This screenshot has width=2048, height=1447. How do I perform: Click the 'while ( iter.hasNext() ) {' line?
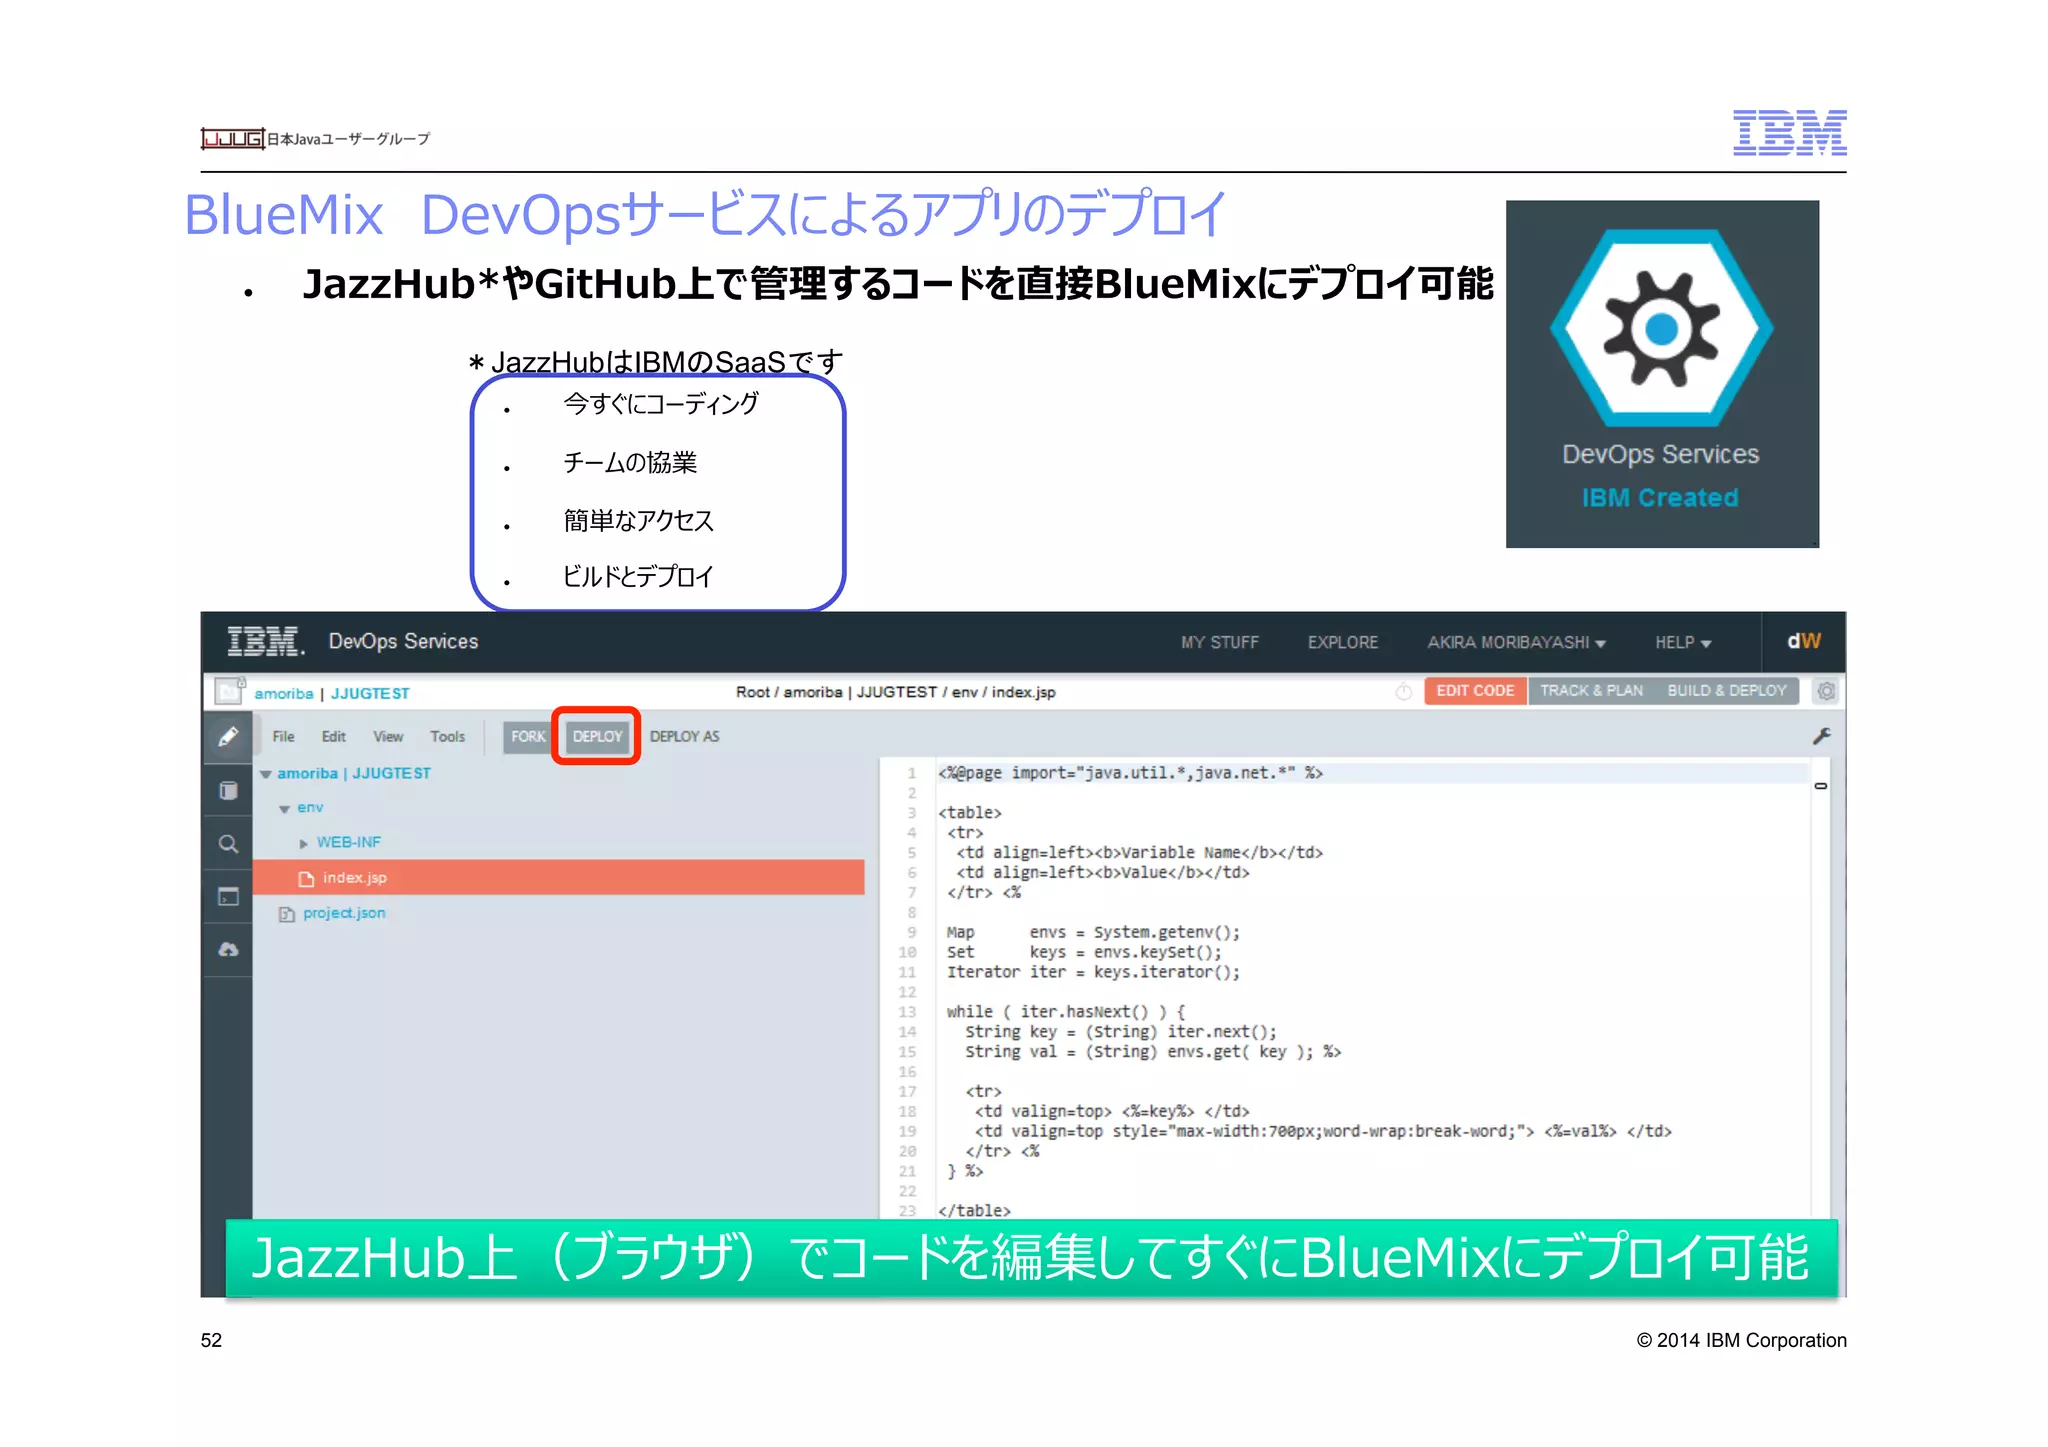(1066, 1012)
